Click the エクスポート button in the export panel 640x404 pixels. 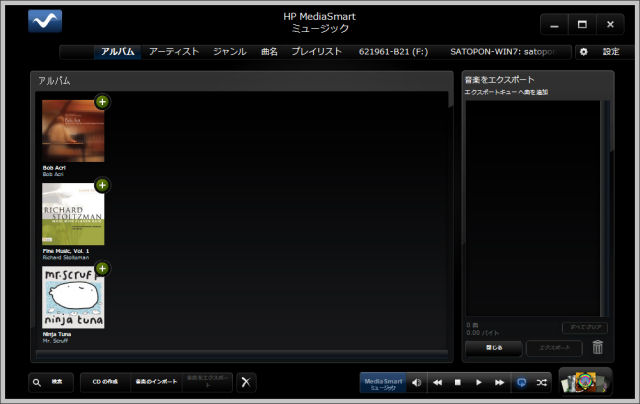coord(554,348)
